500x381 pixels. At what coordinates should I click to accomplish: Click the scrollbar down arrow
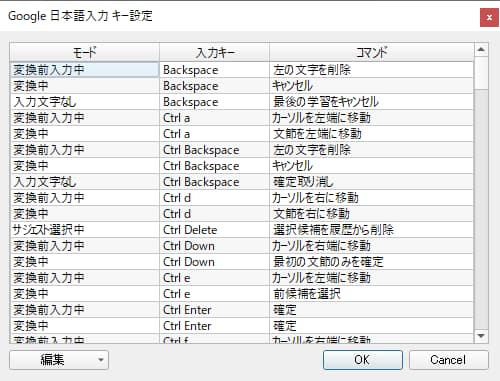click(x=481, y=336)
